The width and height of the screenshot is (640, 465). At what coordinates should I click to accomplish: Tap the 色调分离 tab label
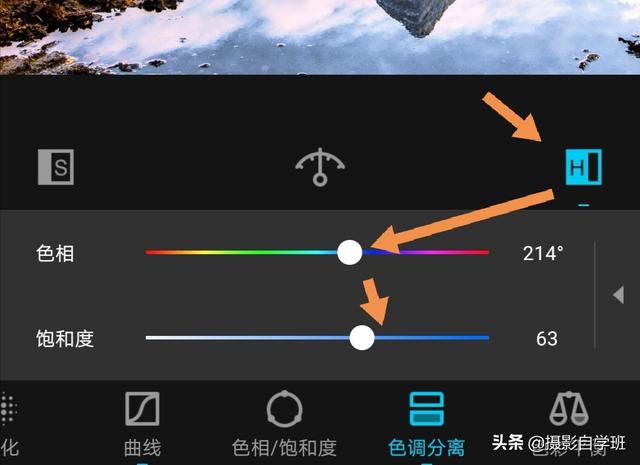pos(427,448)
